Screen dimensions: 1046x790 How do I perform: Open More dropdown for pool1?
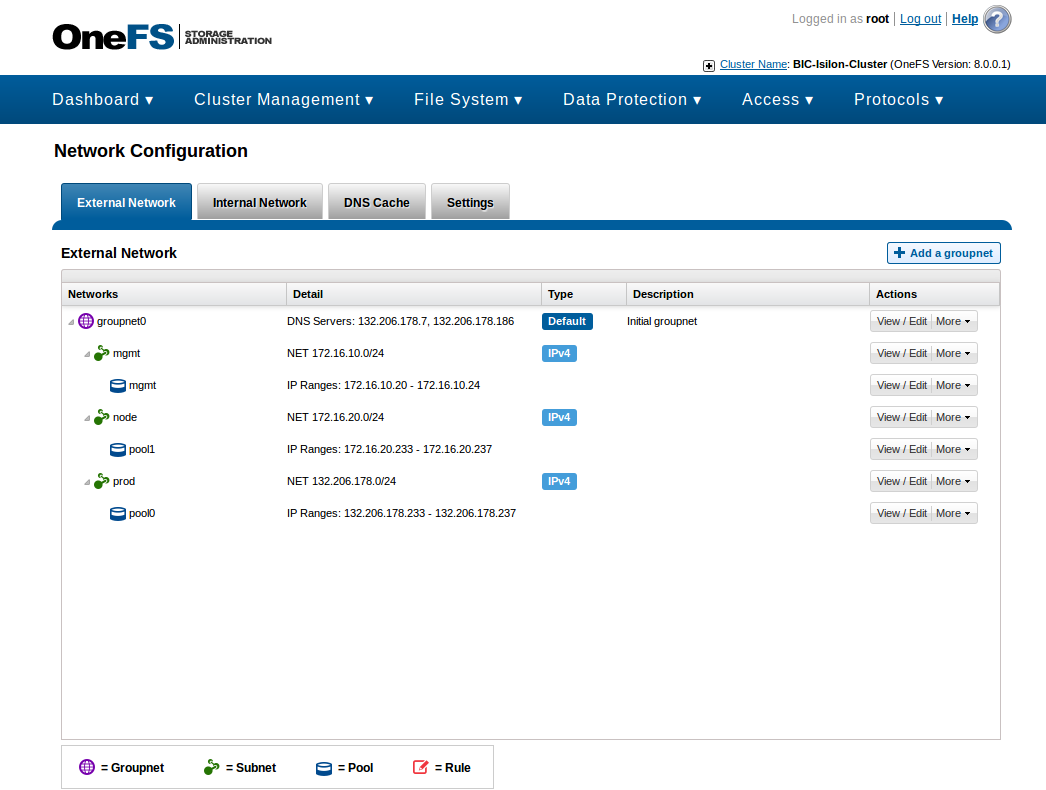pos(954,449)
